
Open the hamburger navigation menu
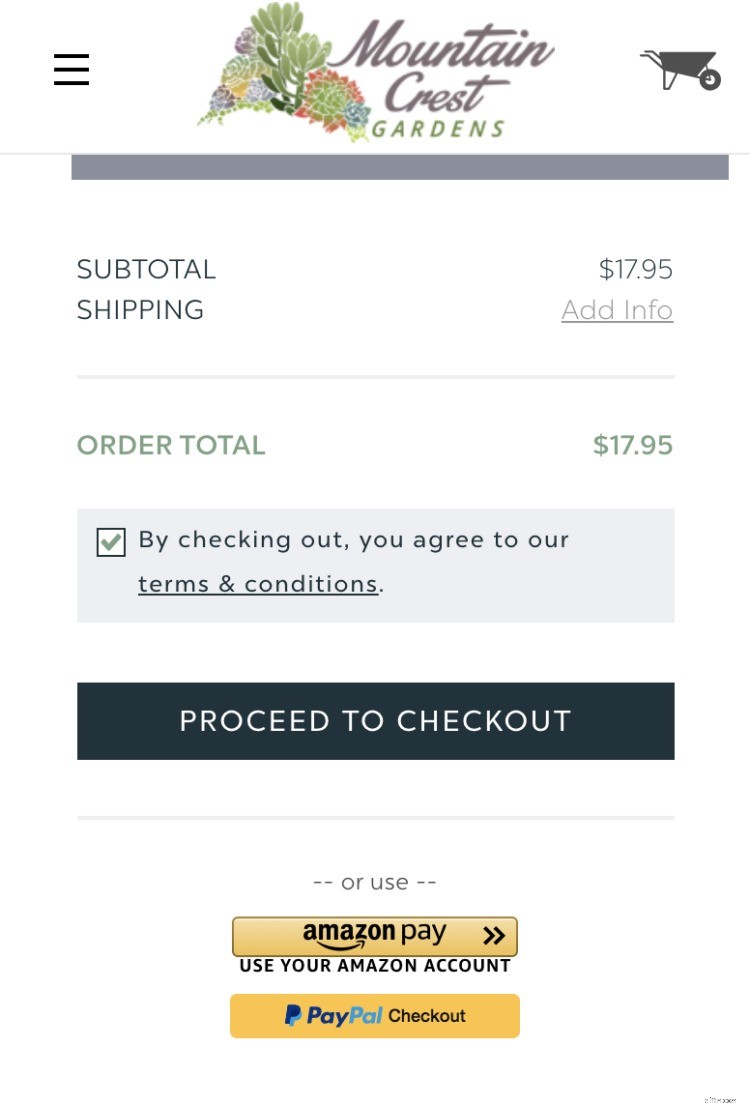71,70
